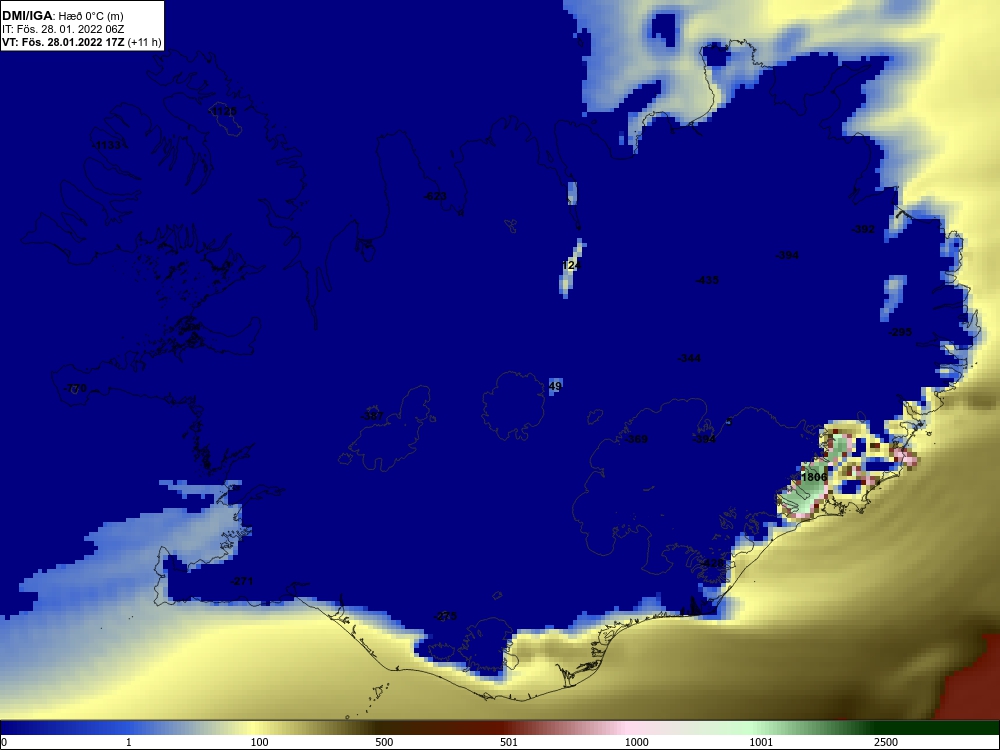The width and height of the screenshot is (1000, 750).
Task: Click the '-435' height label
Action: coord(707,281)
